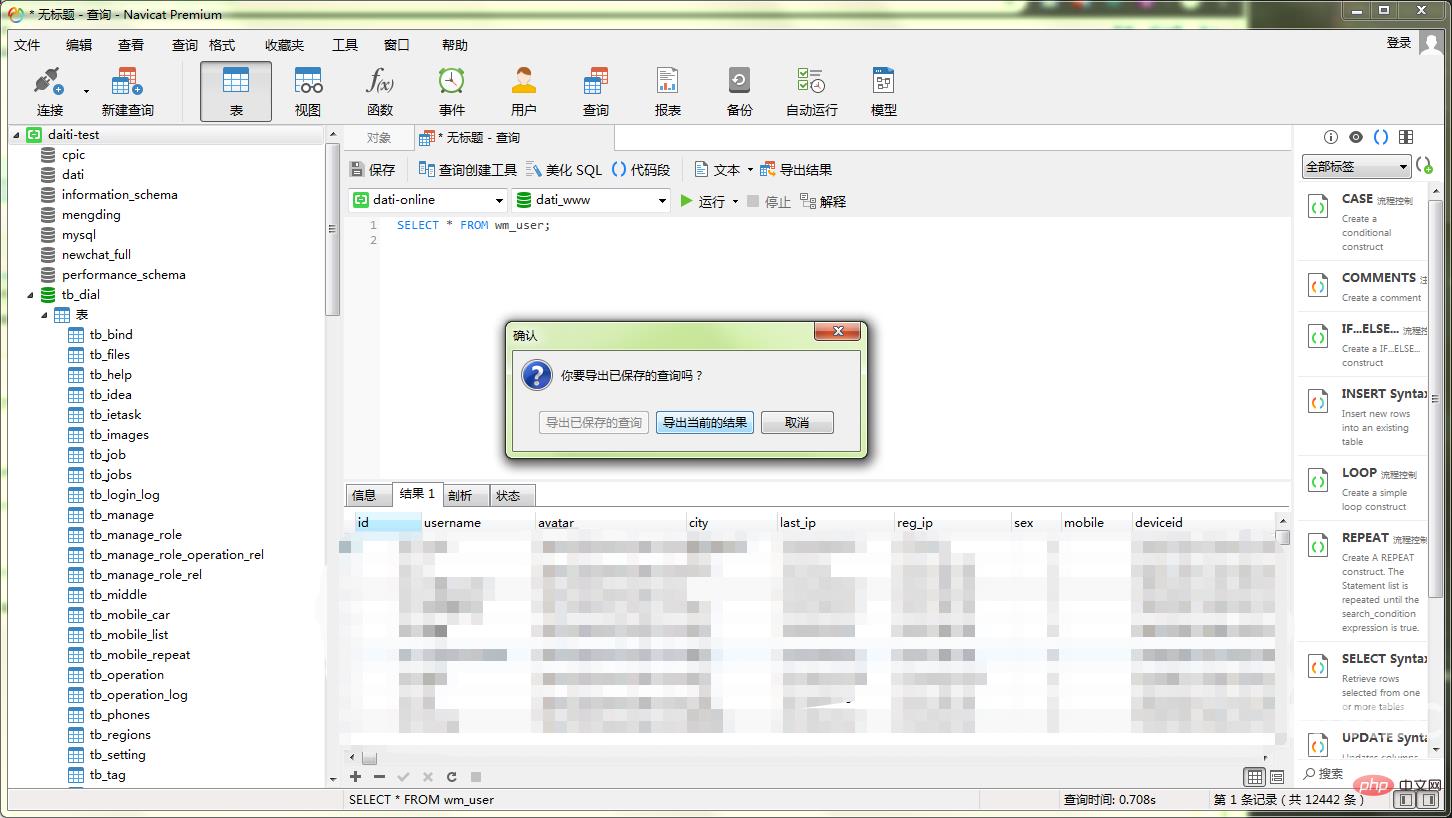Open the CASE snippet in right panel
This screenshot has width=1452, height=818.
[x=1365, y=222]
